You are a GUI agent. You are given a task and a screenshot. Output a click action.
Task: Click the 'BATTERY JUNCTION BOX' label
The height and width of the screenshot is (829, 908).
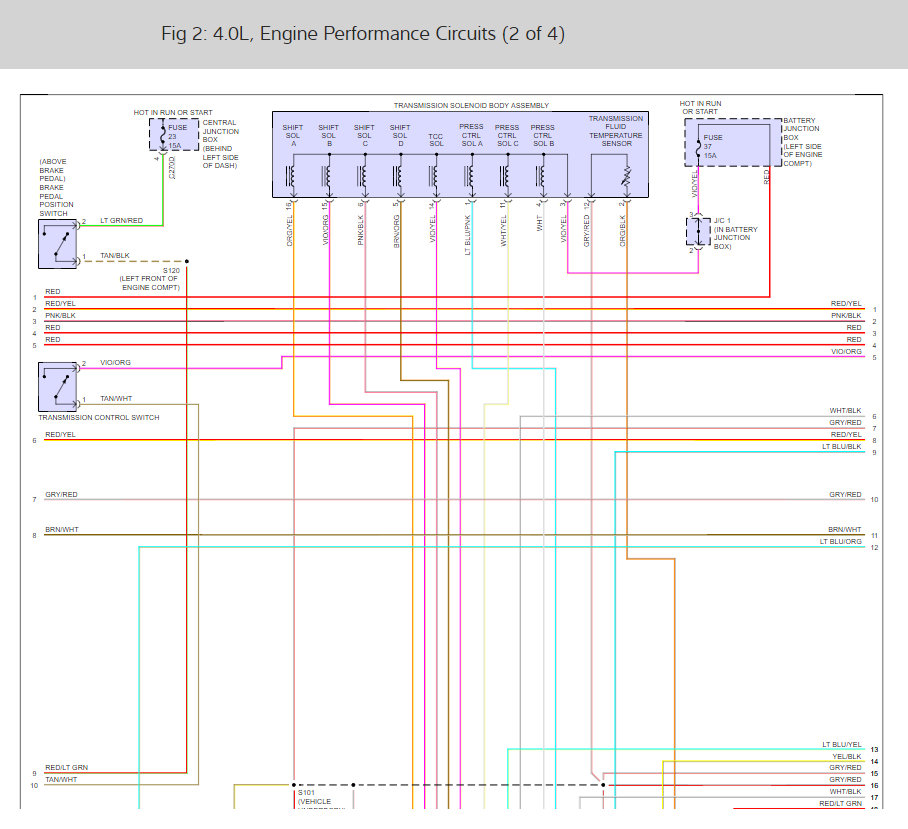[803, 142]
